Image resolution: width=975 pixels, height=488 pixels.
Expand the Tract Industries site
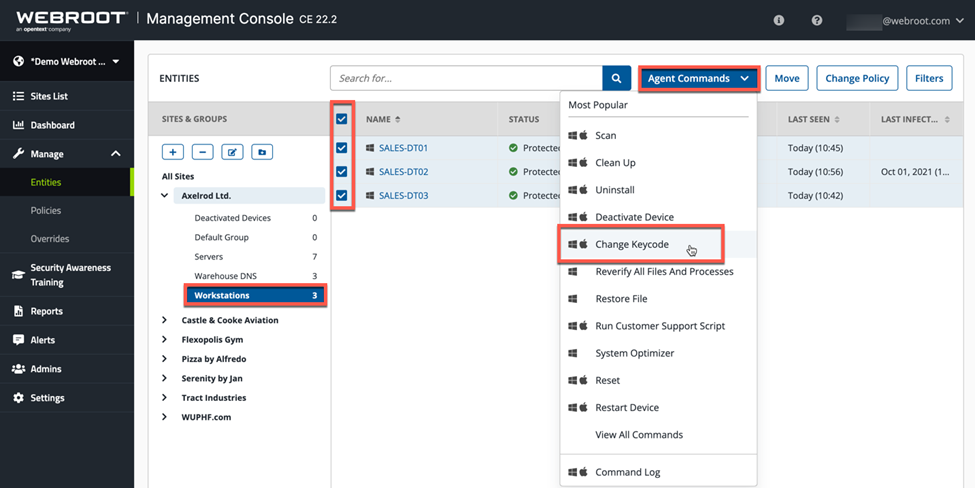point(165,398)
